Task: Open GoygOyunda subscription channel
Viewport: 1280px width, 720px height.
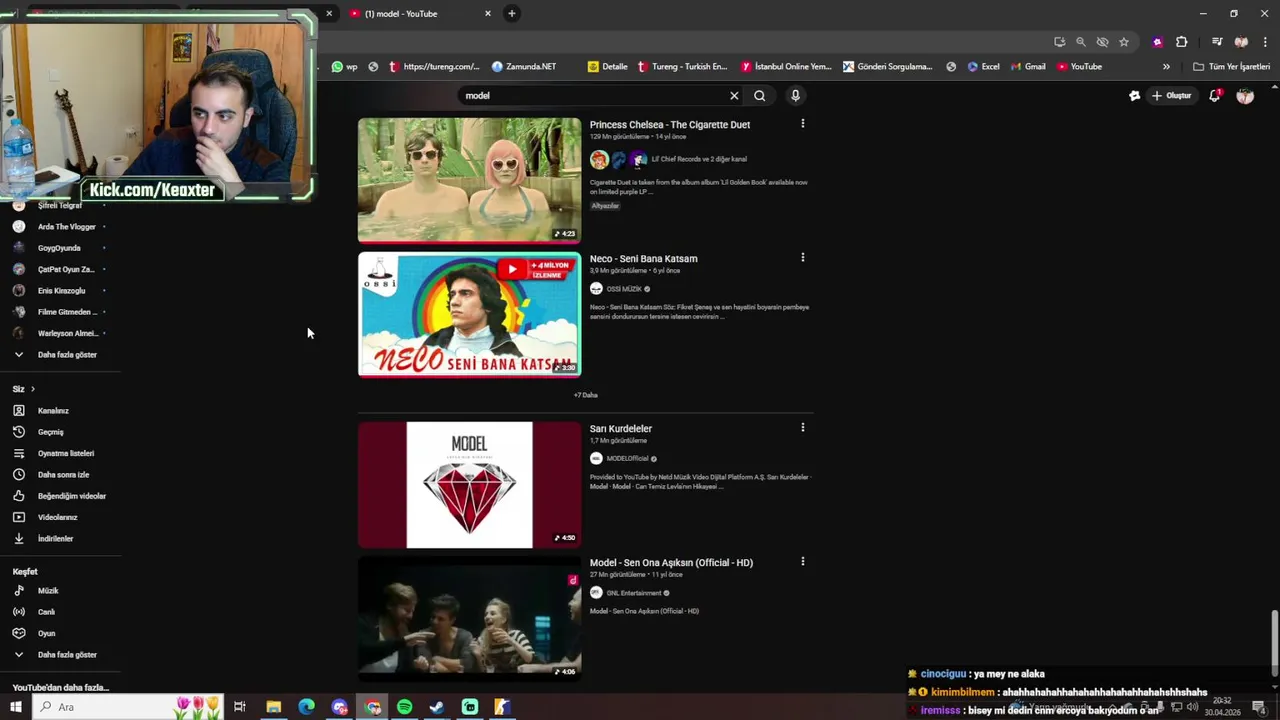Action: click(60, 248)
